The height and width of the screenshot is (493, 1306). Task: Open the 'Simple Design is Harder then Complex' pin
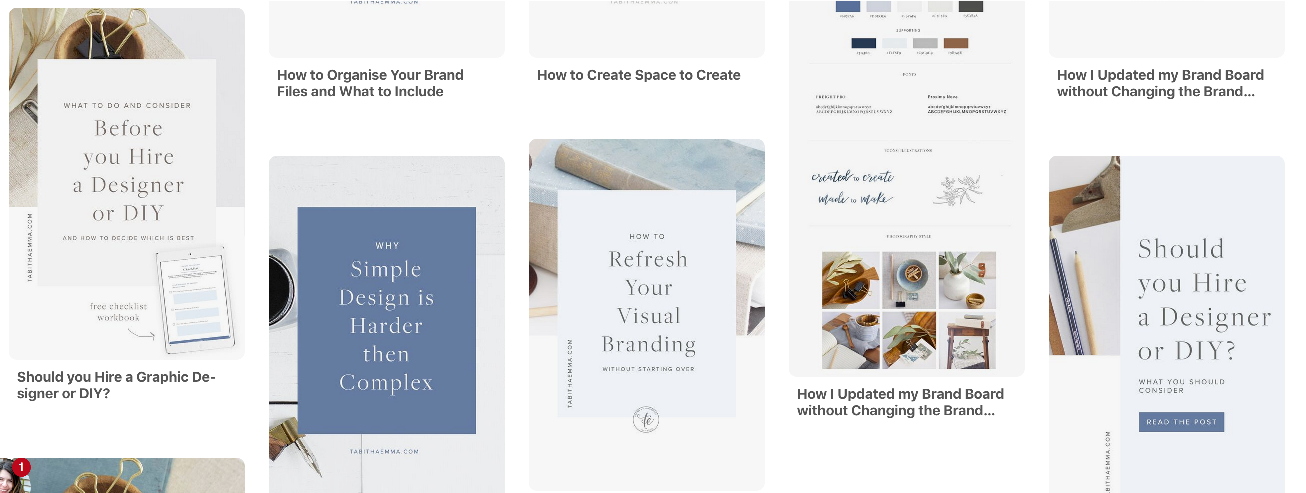click(387, 324)
